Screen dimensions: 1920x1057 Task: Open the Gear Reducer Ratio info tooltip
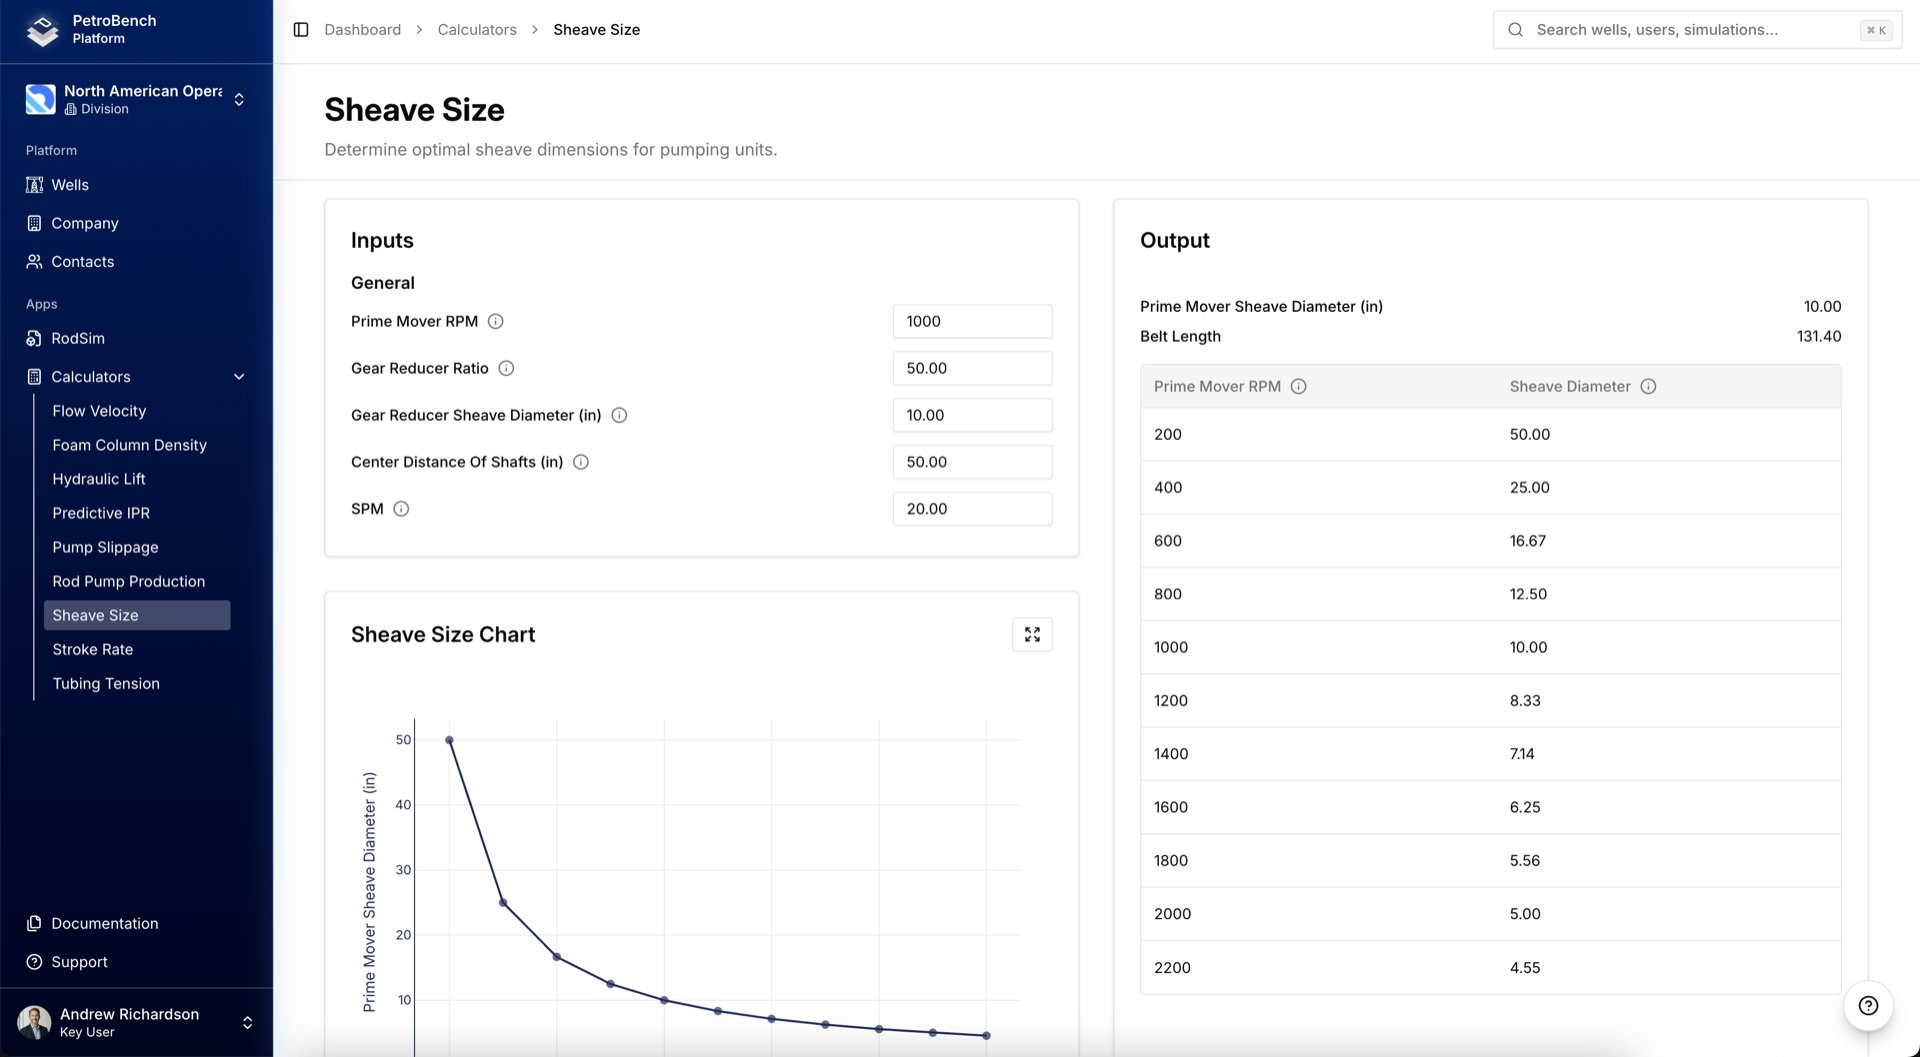point(506,368)
